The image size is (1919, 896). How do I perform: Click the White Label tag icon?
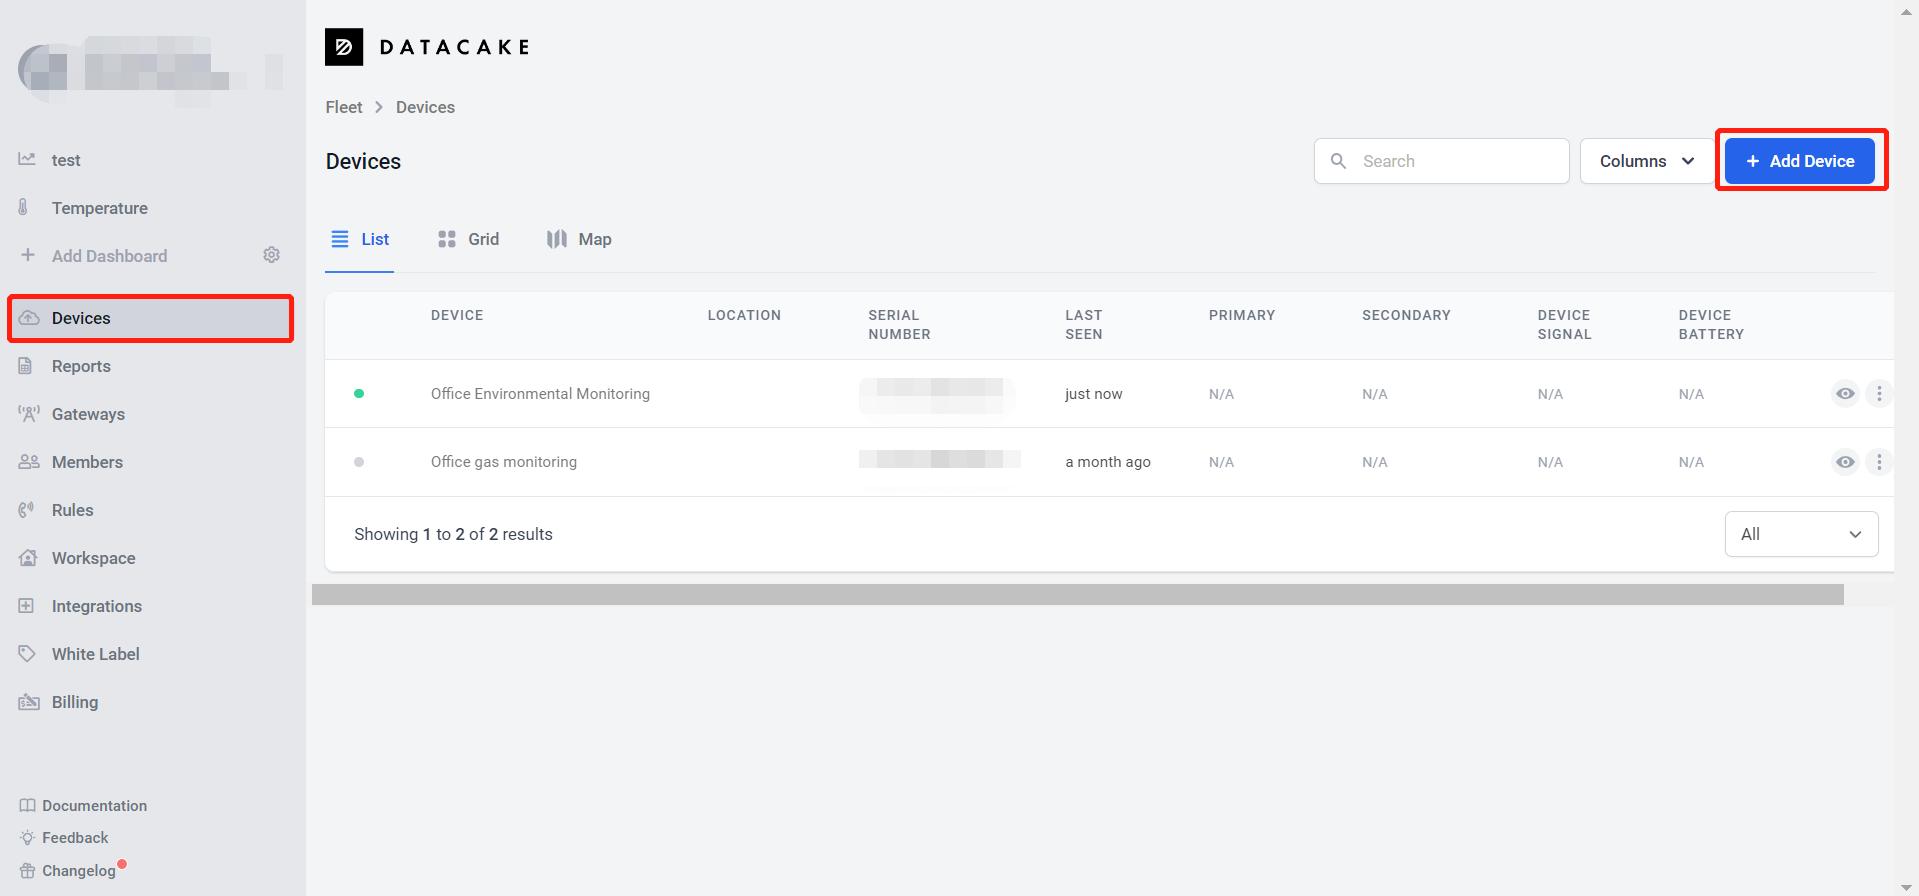coord(27,654)
